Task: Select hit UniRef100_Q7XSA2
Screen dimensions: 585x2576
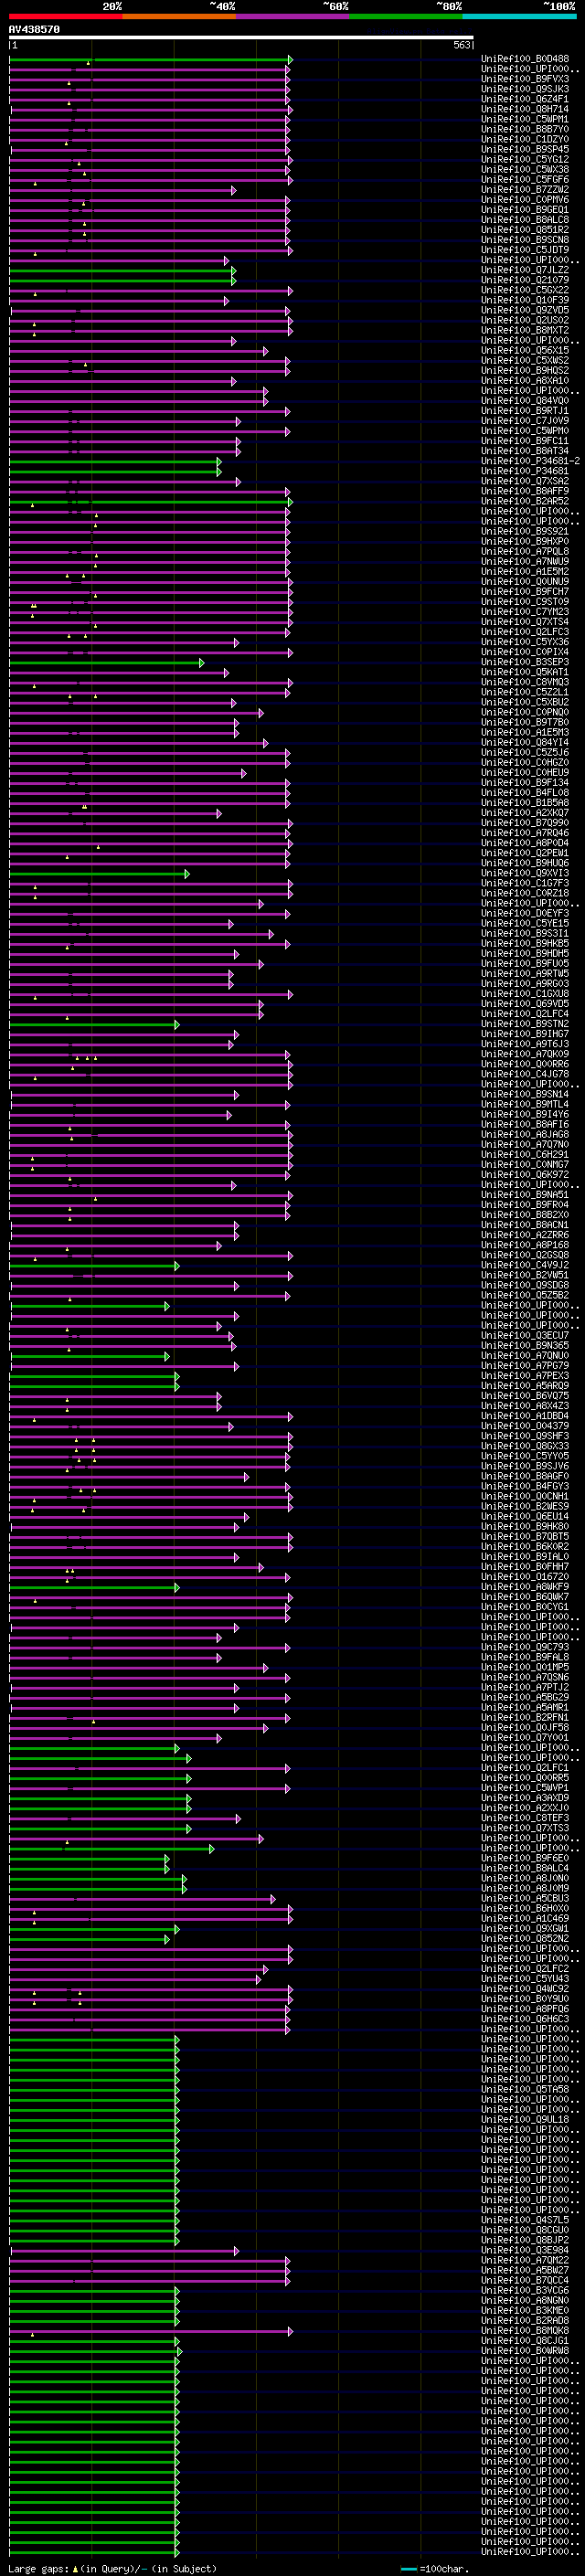Action: [x=525, y=482]
